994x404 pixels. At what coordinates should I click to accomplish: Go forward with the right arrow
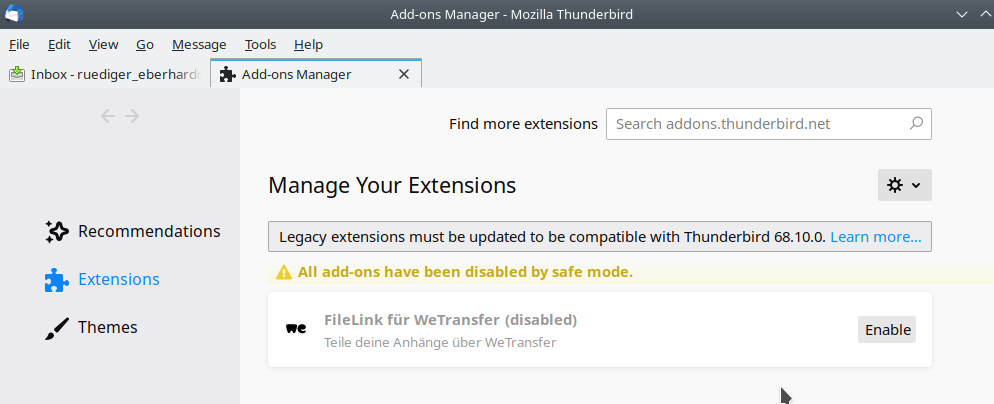tap(132, 116)
